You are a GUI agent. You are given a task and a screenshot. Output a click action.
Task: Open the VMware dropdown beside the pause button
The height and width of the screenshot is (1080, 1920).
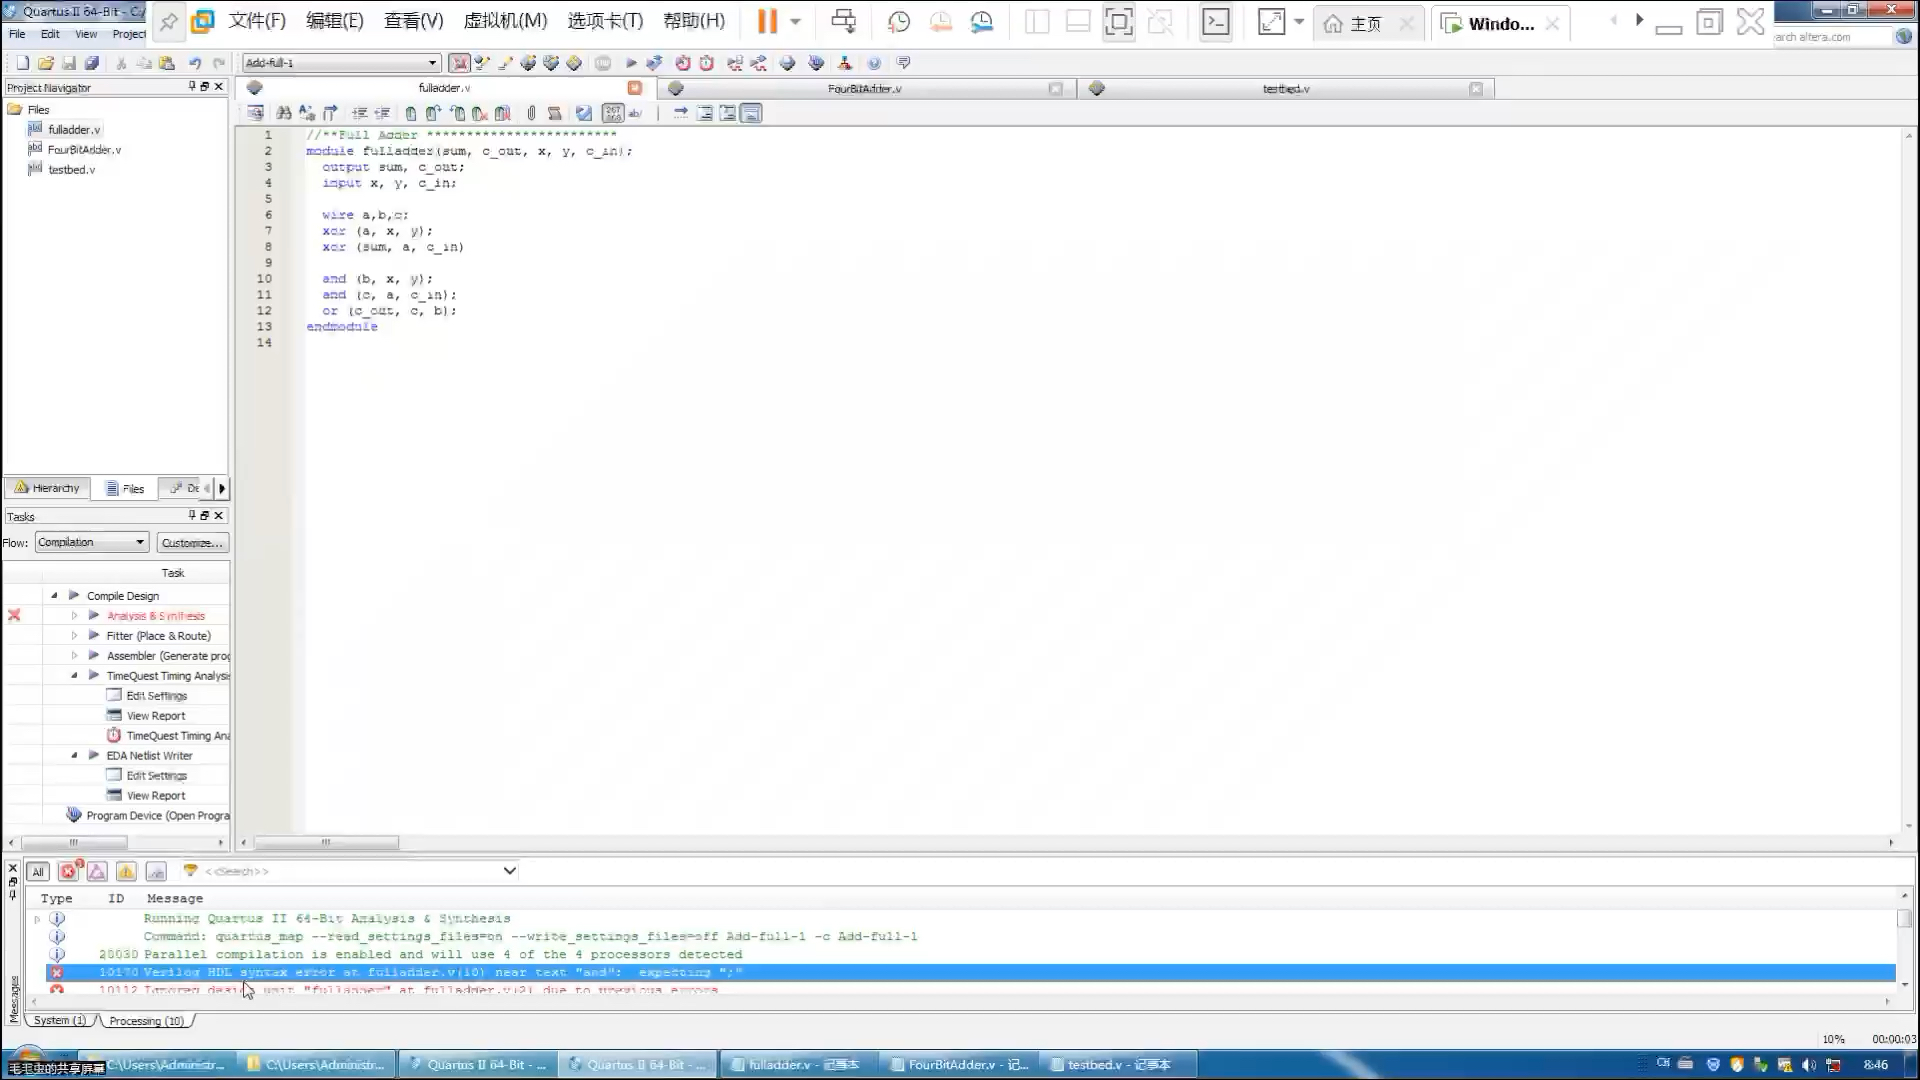pos(796,21)
